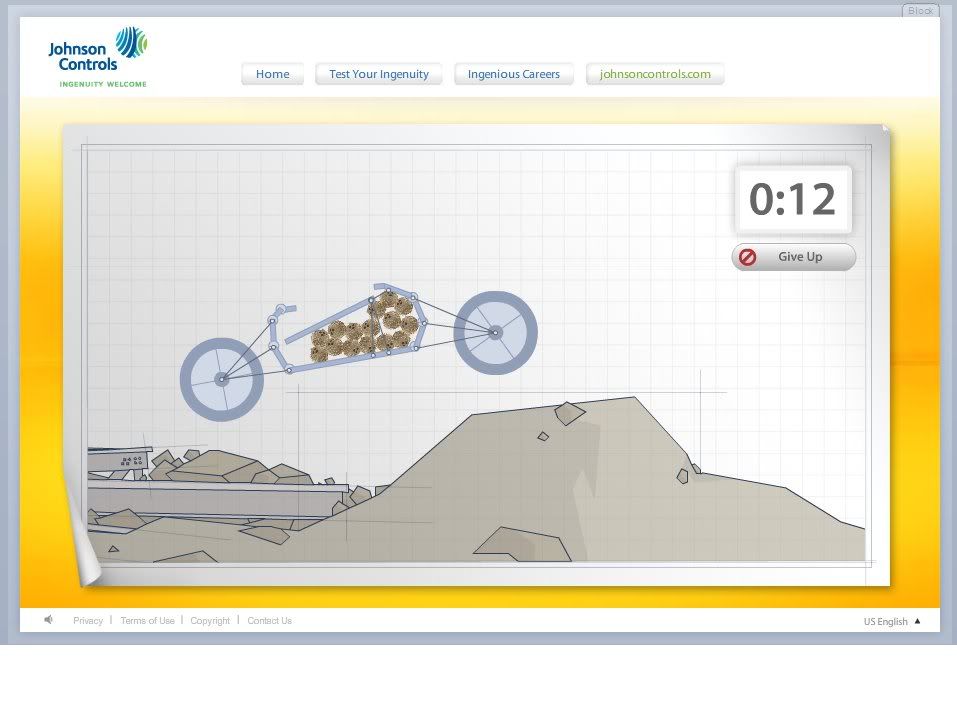Visit the johnsoncontrols.com link

pyautogui.click(x=655, y=74)
